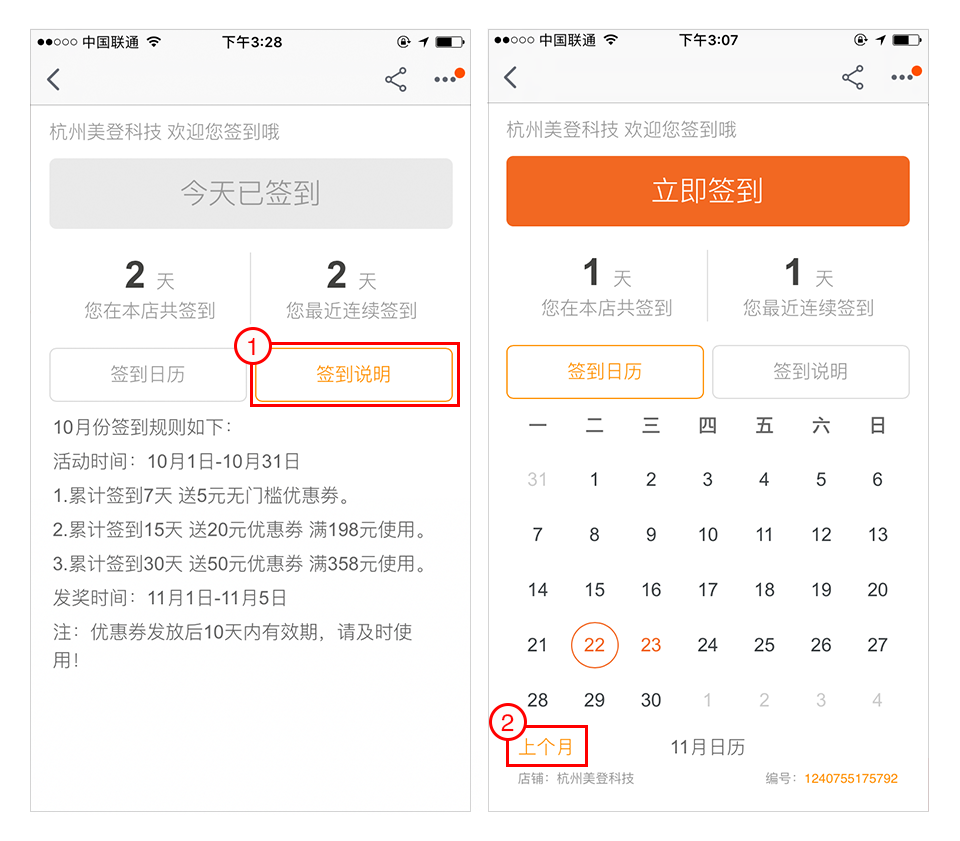
Task: Click 活动时间：10月1日-10月31日 rule line
Action: pyautogui.click(x=176, y=462)
